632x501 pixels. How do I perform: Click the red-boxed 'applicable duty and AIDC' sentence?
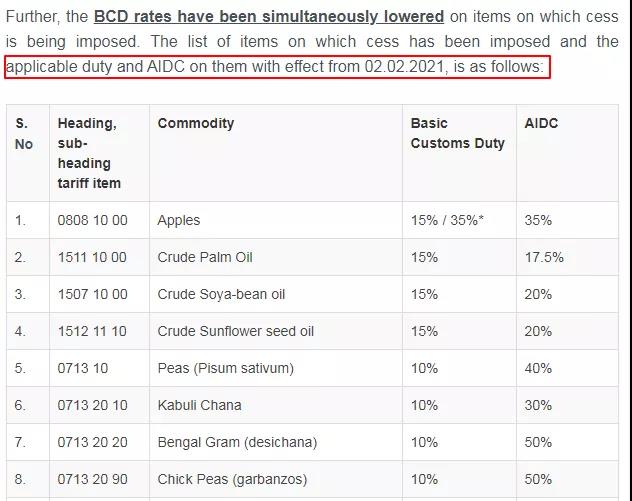point(275,67)
